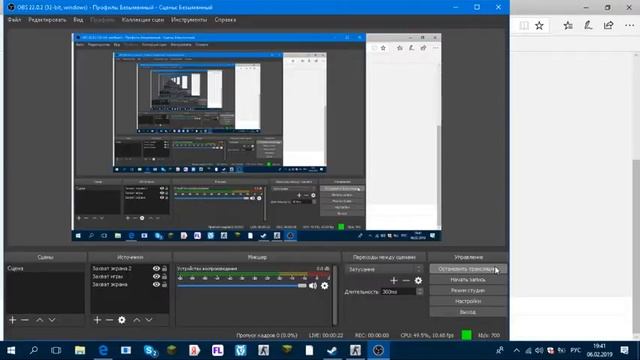Viewport: 640px width, 360px height.
Task: Click the mixer panel vertical scrollbar
Action: pos(335,295)
